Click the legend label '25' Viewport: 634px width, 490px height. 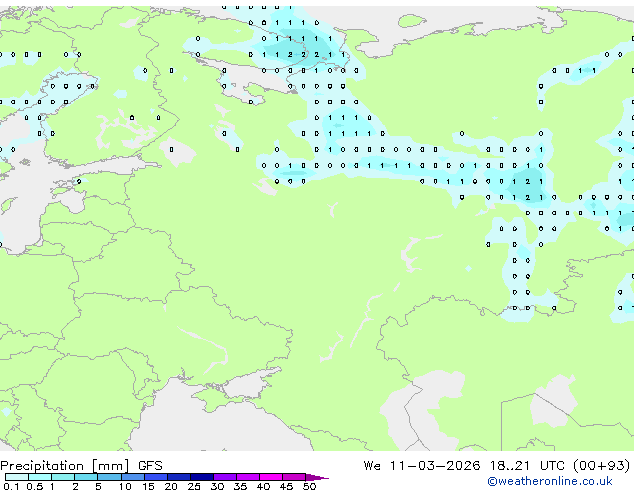point(194,486)
